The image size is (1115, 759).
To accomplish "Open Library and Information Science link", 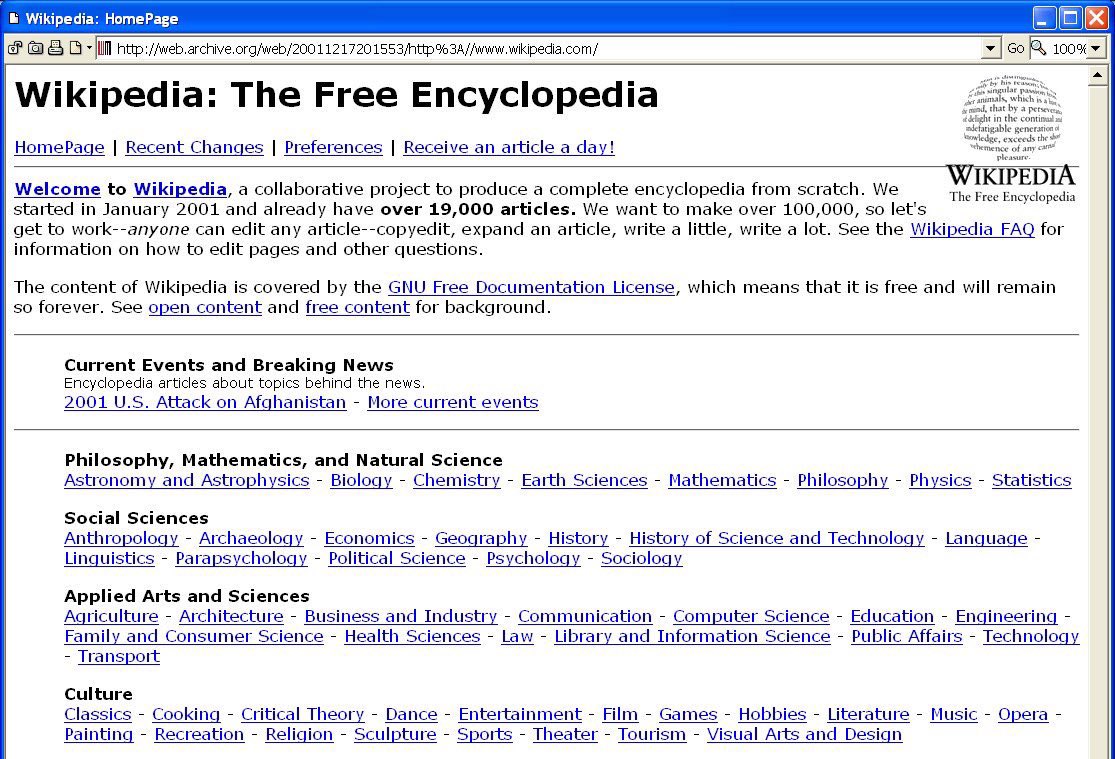I will point(692,637).
